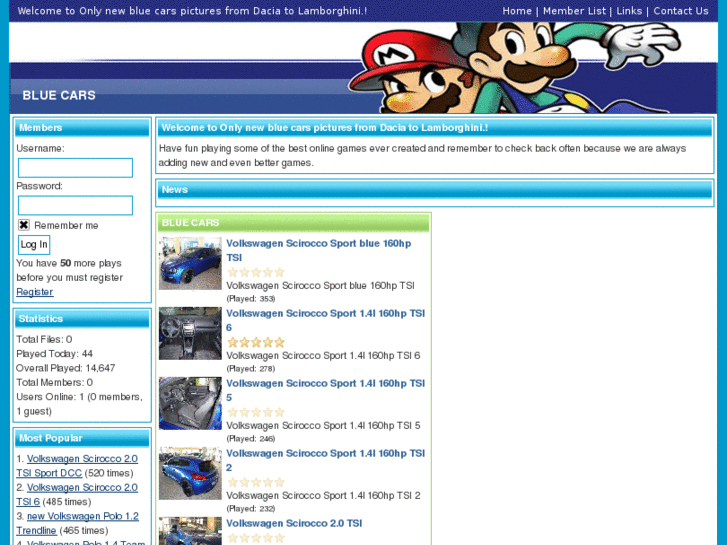This screenshot has height=545, width=727.
Task: Click the Most Popular panel header
Action: coord(82,438)
